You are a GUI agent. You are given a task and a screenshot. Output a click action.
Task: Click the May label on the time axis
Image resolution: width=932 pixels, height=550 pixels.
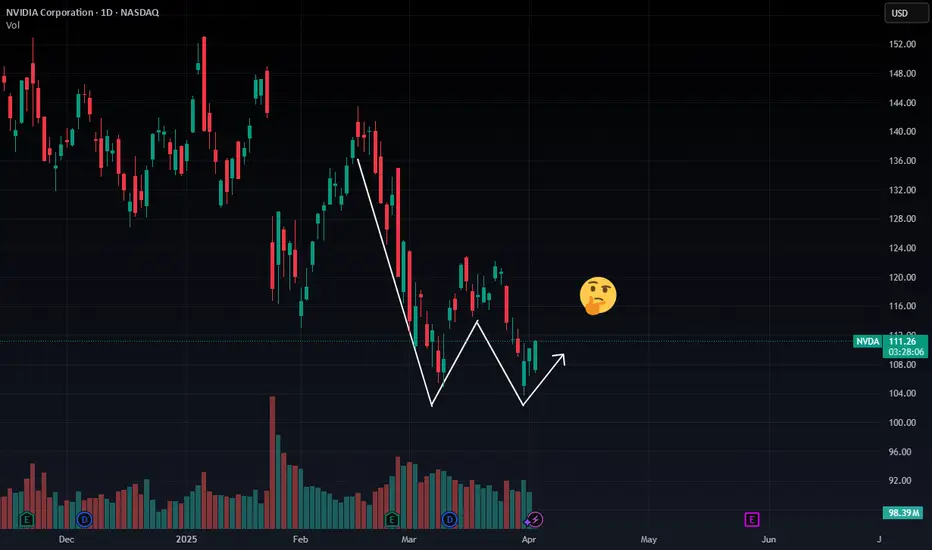(649, 539)
